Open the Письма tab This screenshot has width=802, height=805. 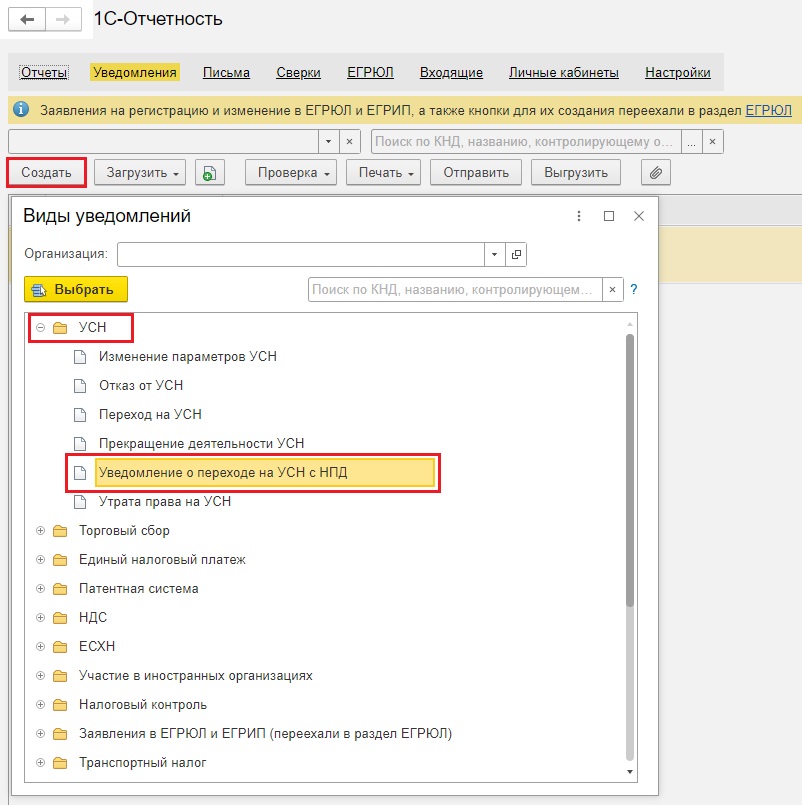coord(226,72)
